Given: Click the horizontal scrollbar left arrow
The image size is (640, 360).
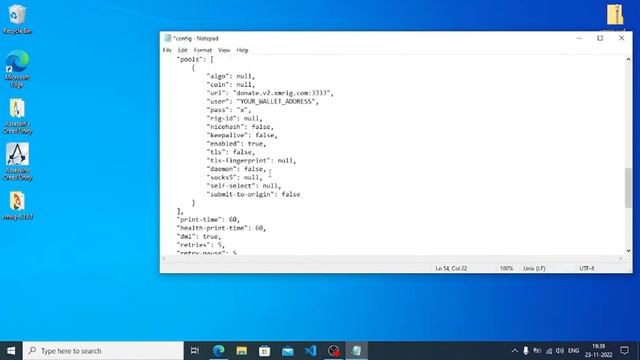Looking at the screenshot, I should click(164, 258).
